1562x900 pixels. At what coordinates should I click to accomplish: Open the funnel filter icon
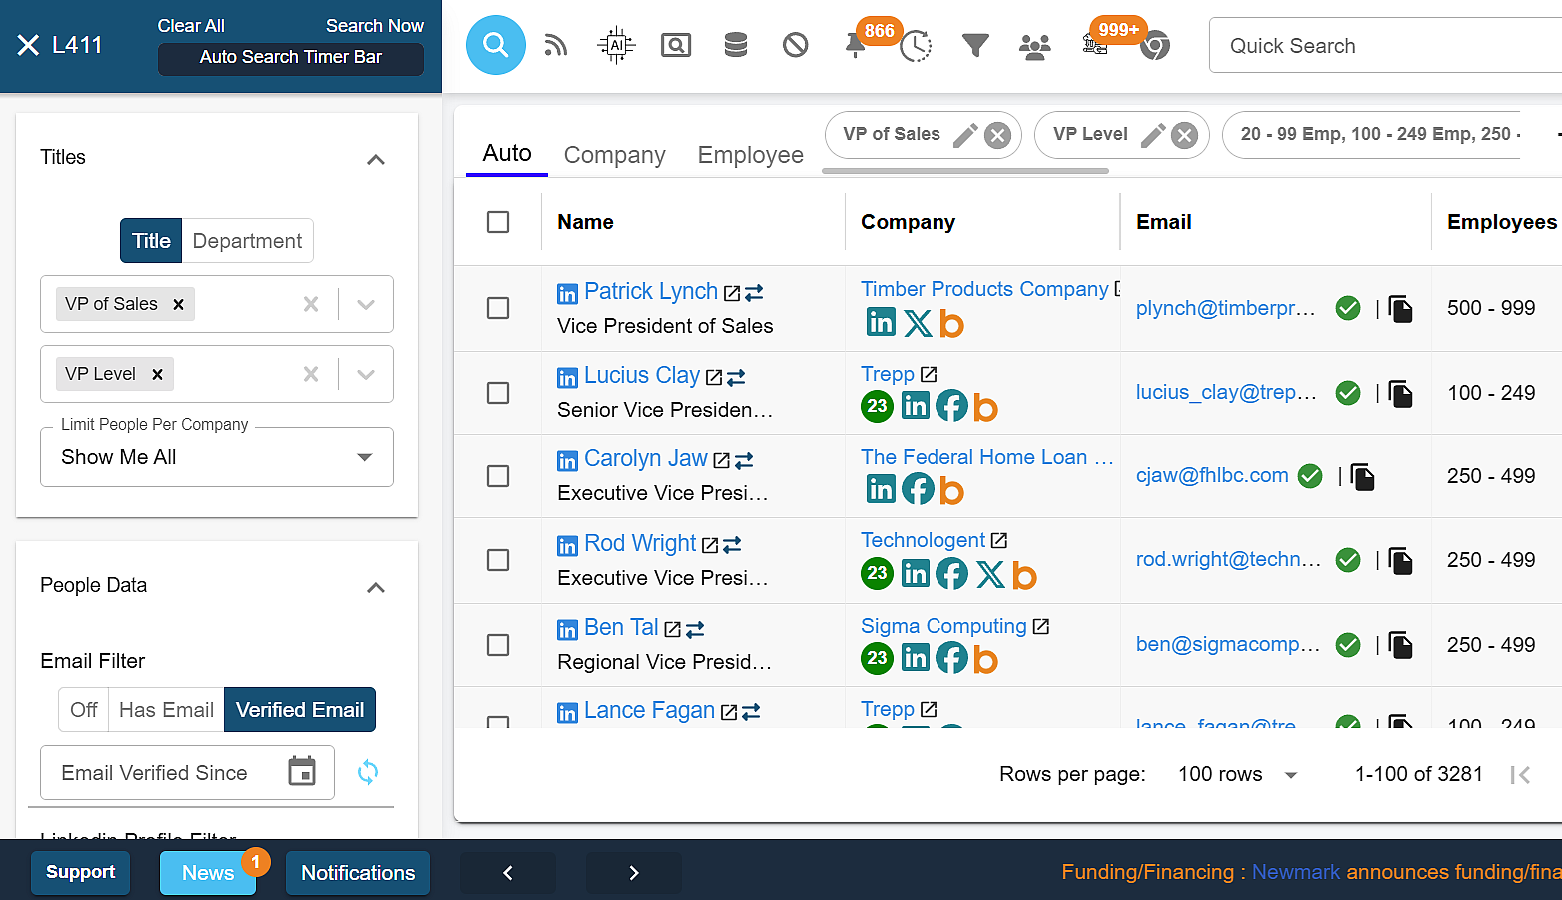click(975, 45)
